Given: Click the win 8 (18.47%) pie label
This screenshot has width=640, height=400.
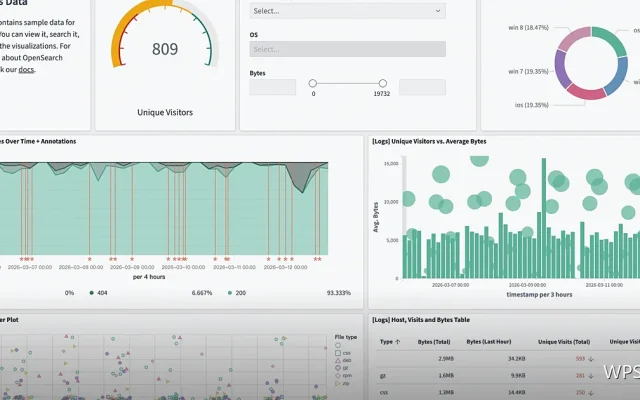Looking at the screenshot, I should (528, 28).
